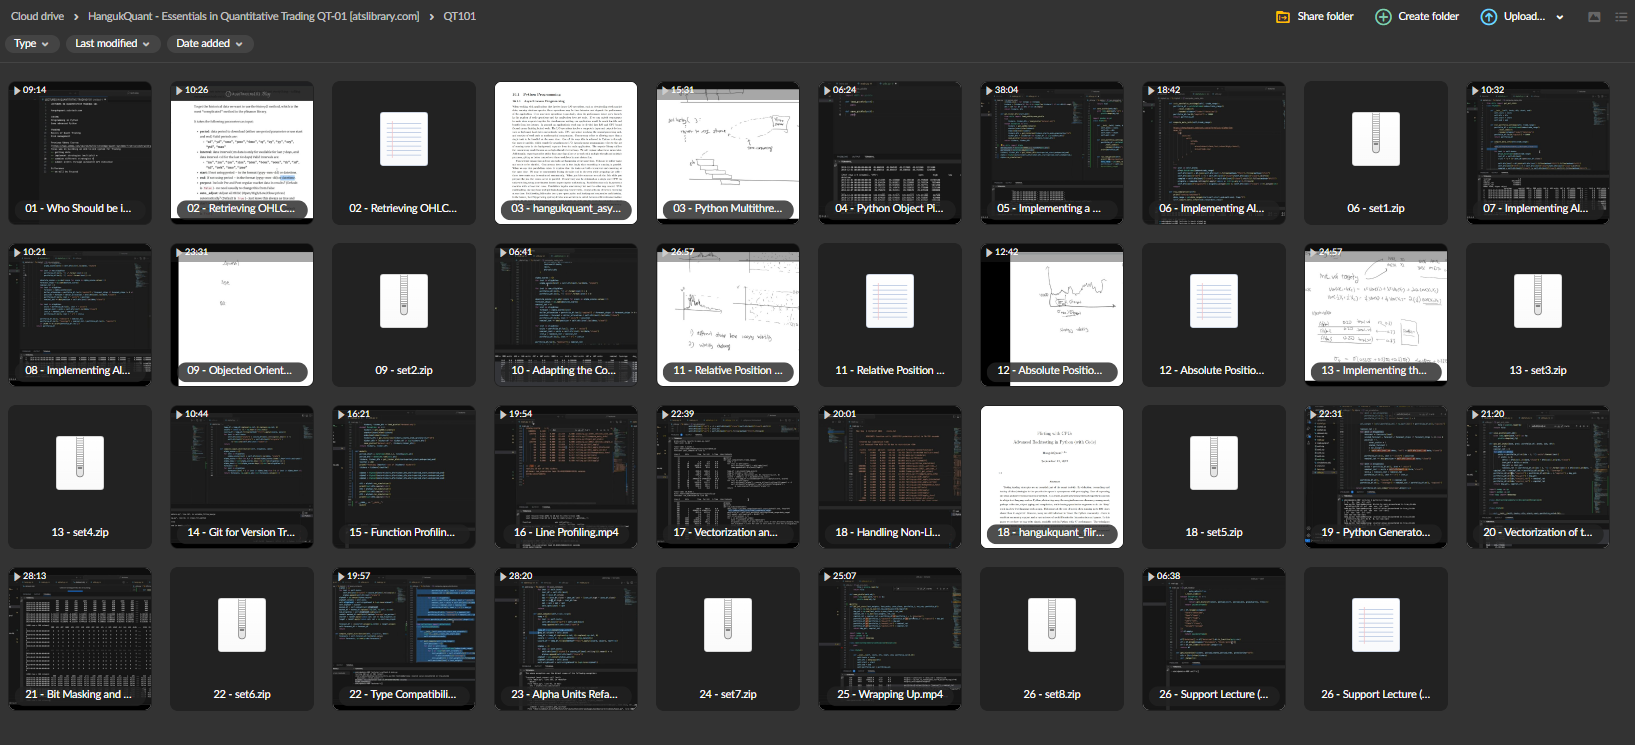Image resolution: width=1635 pixels, height=745 pixels.
Task: Navigate to HangukQuant parent folder breadcrumb
Action: (x=253, y=16)
